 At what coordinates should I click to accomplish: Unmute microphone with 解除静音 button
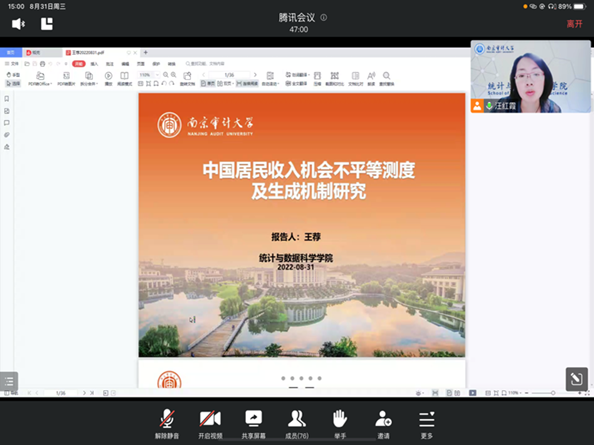(167, 423)
